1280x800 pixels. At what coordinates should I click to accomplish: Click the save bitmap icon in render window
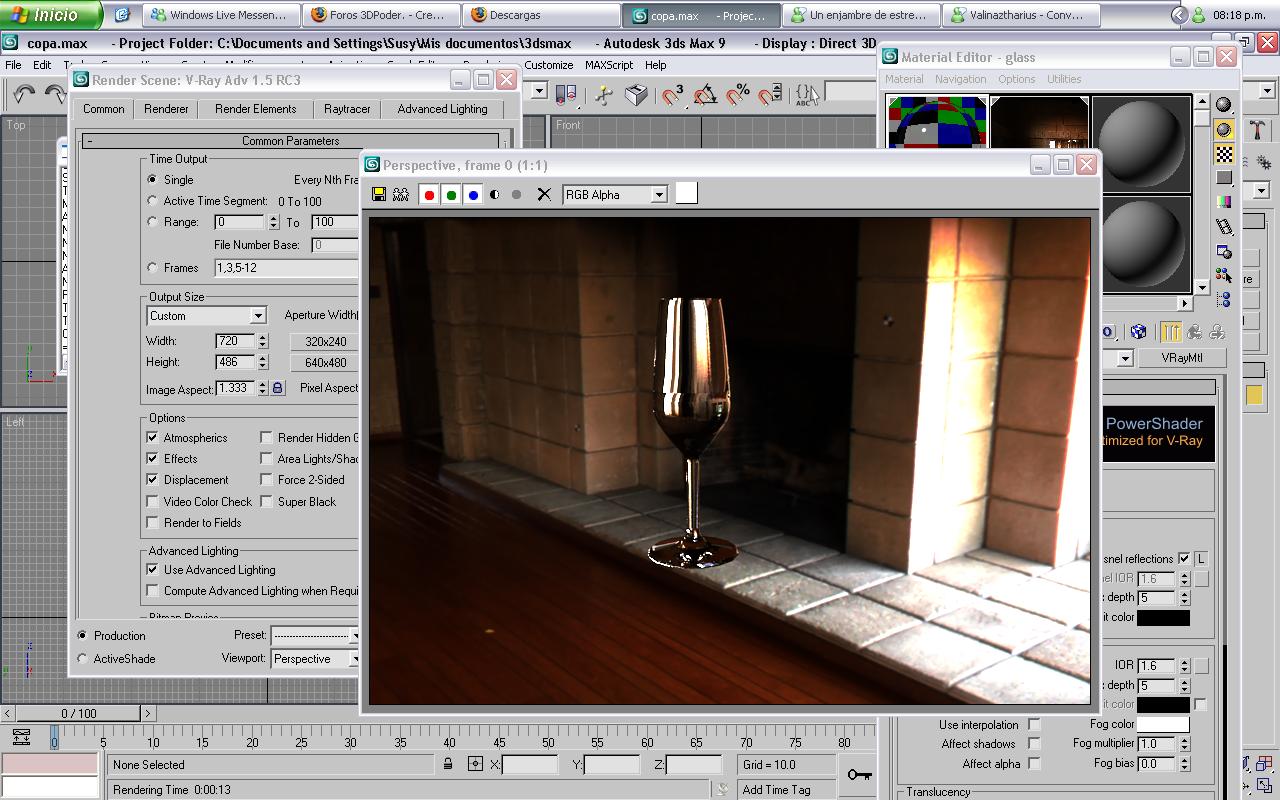point(379,195)
